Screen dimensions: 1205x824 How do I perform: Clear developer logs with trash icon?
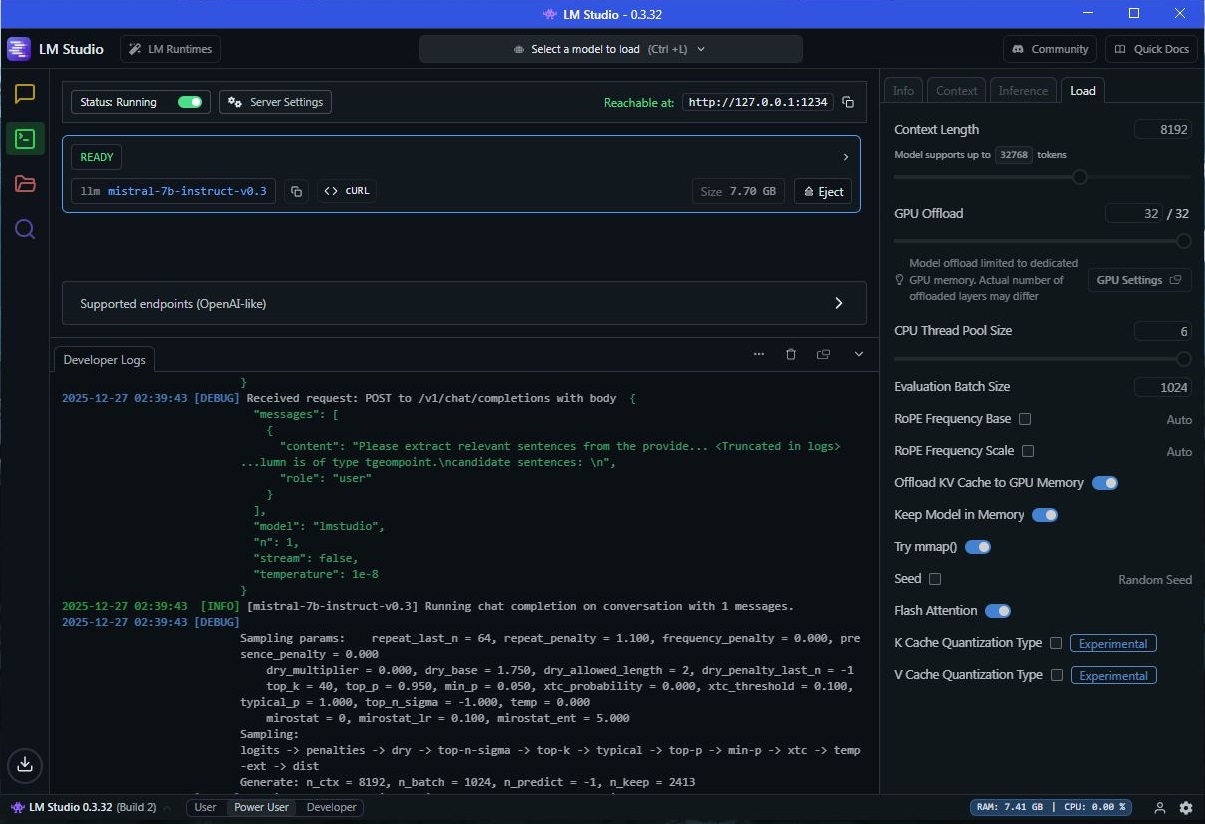791,354
